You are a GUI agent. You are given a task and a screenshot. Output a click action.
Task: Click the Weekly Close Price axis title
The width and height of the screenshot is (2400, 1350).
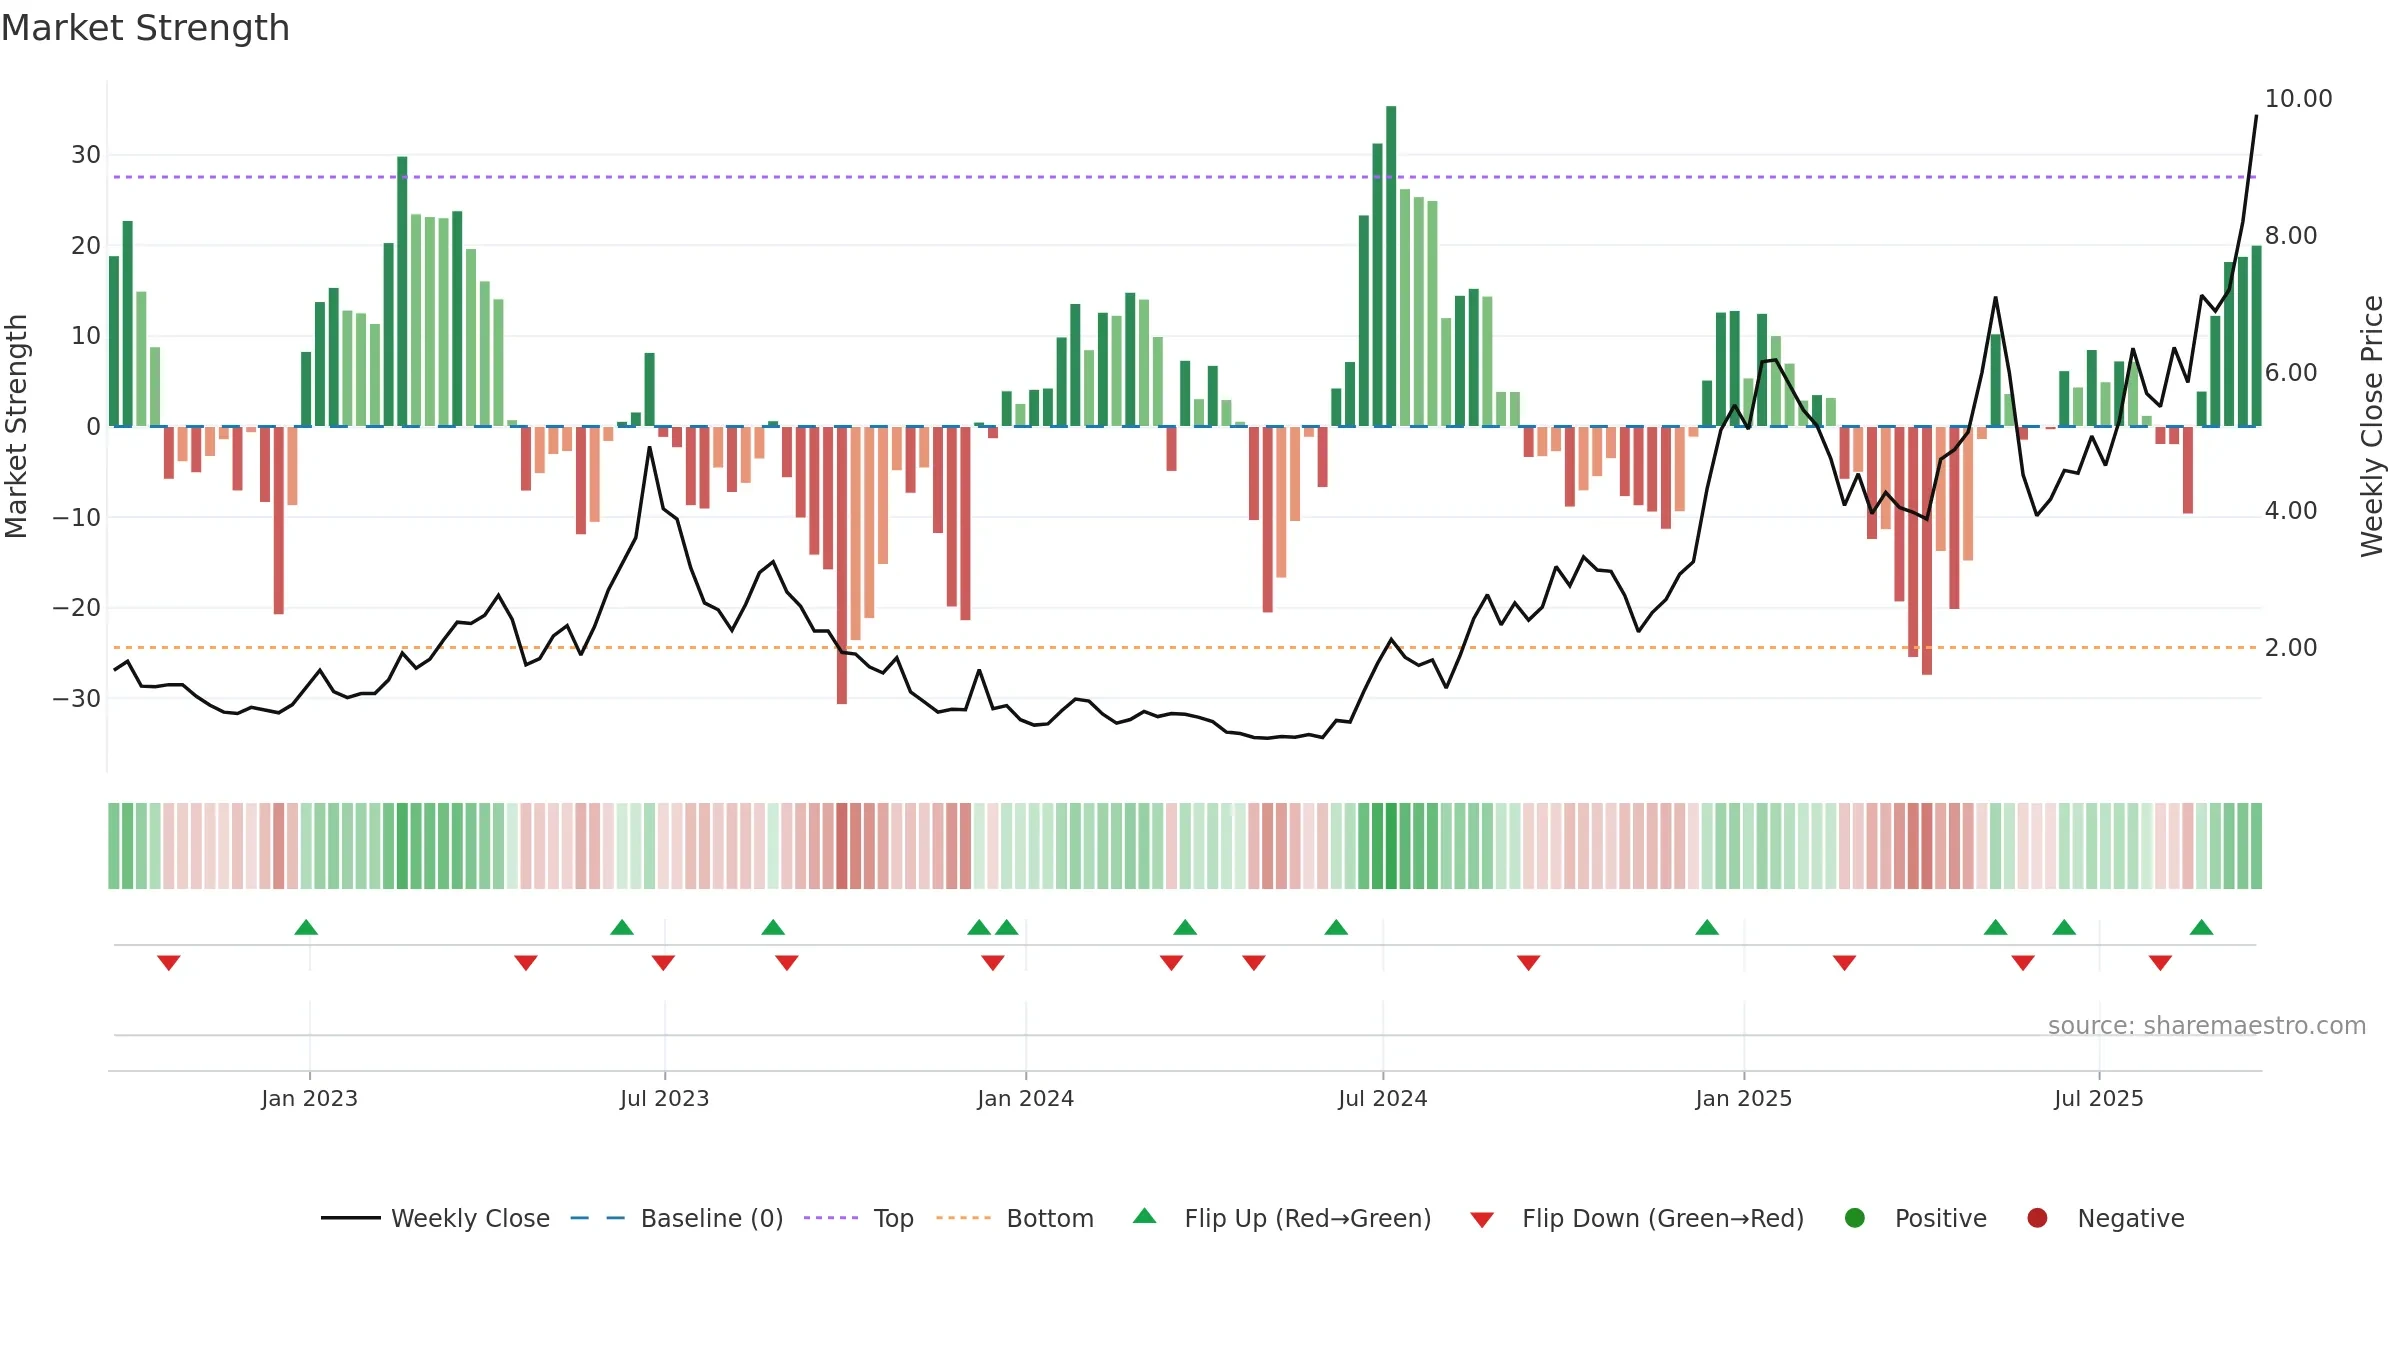[2372, 426]
